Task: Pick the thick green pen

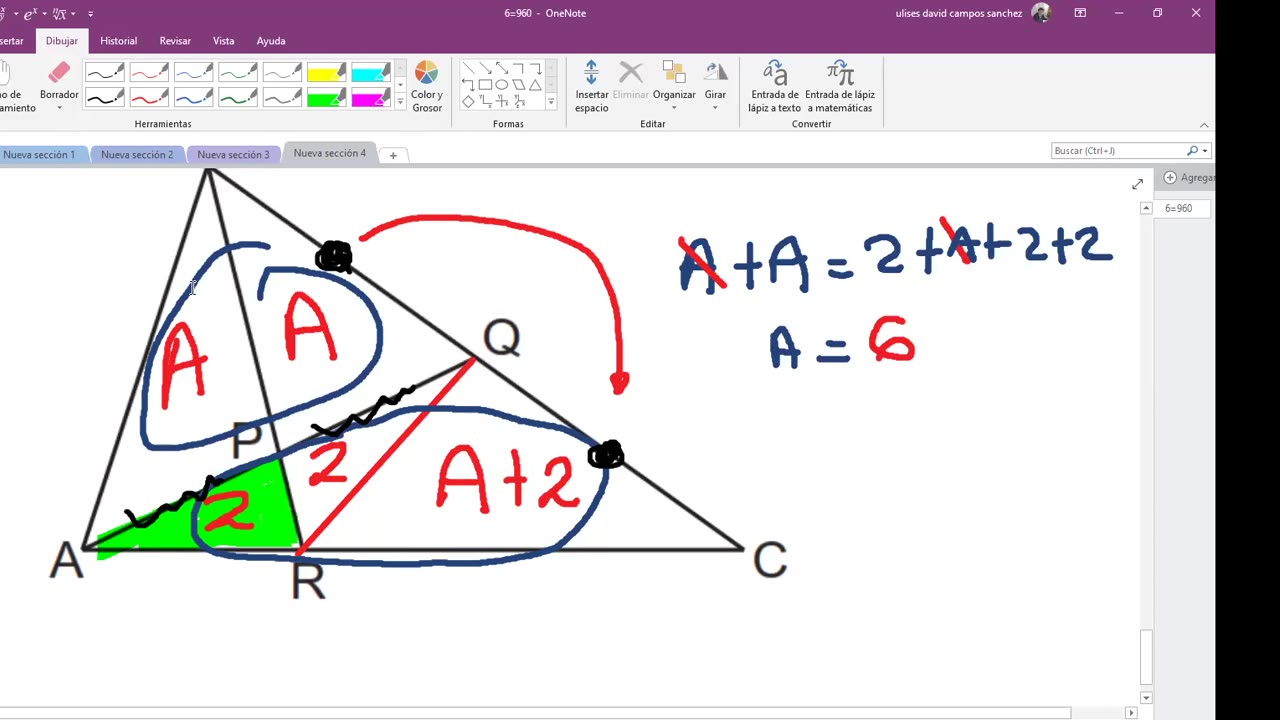Action: [x=237, y=97]
